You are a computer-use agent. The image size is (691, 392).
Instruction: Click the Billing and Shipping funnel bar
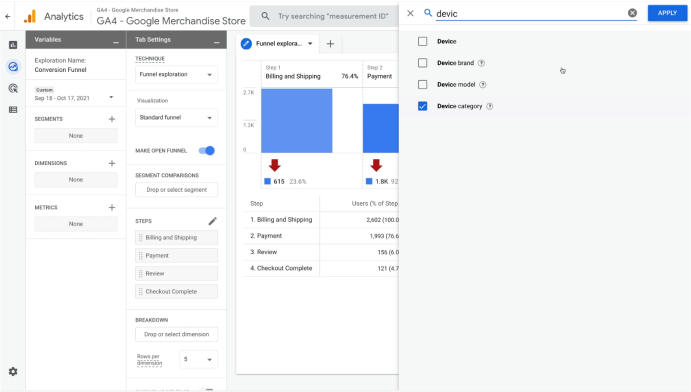[x=297, y=121]
